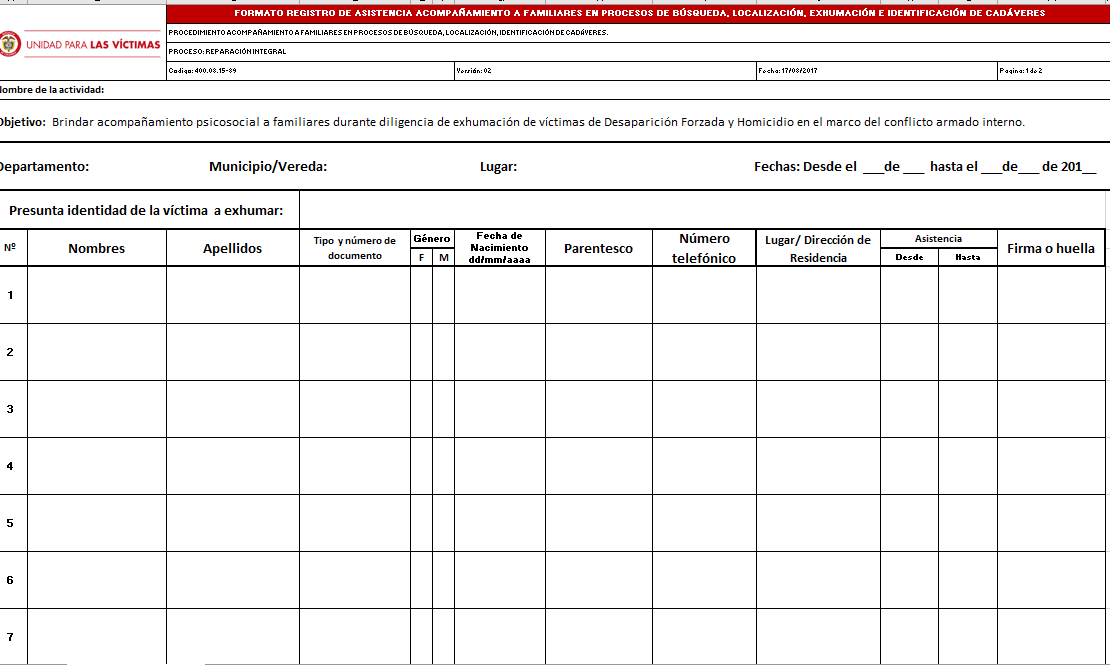Click the Firma o huella cell in row 5
Viewport: 1110px width, 665px height.
point(1053,523)
